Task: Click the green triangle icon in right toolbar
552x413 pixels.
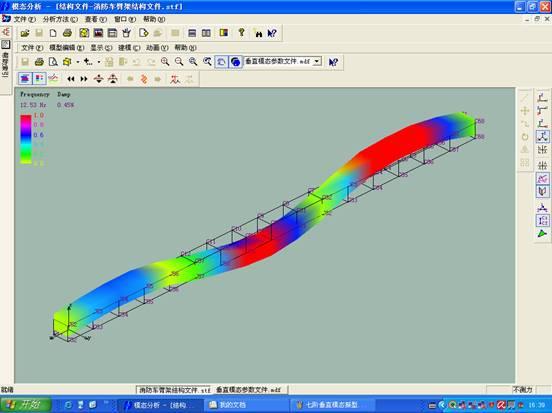Action: pos(542,234)
